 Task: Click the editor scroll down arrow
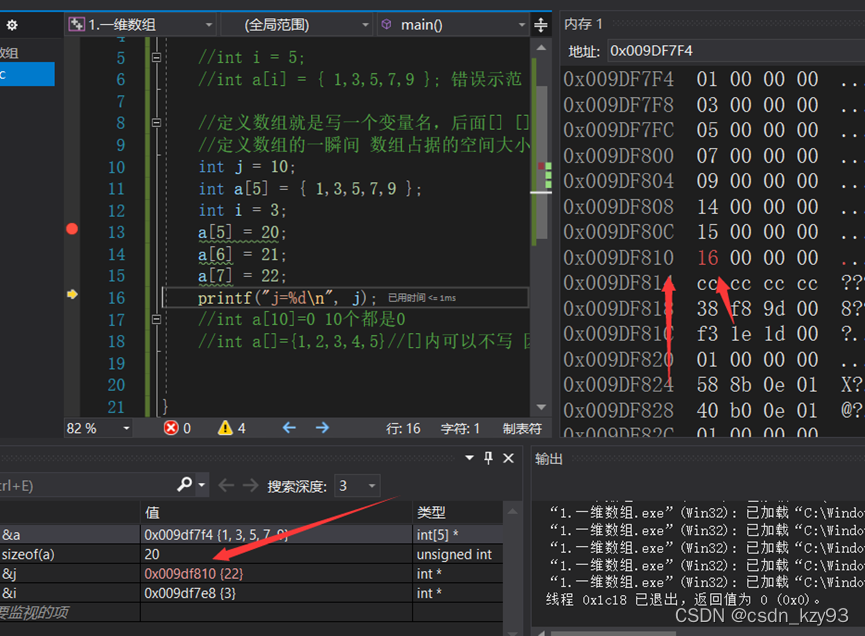point(541,407)
